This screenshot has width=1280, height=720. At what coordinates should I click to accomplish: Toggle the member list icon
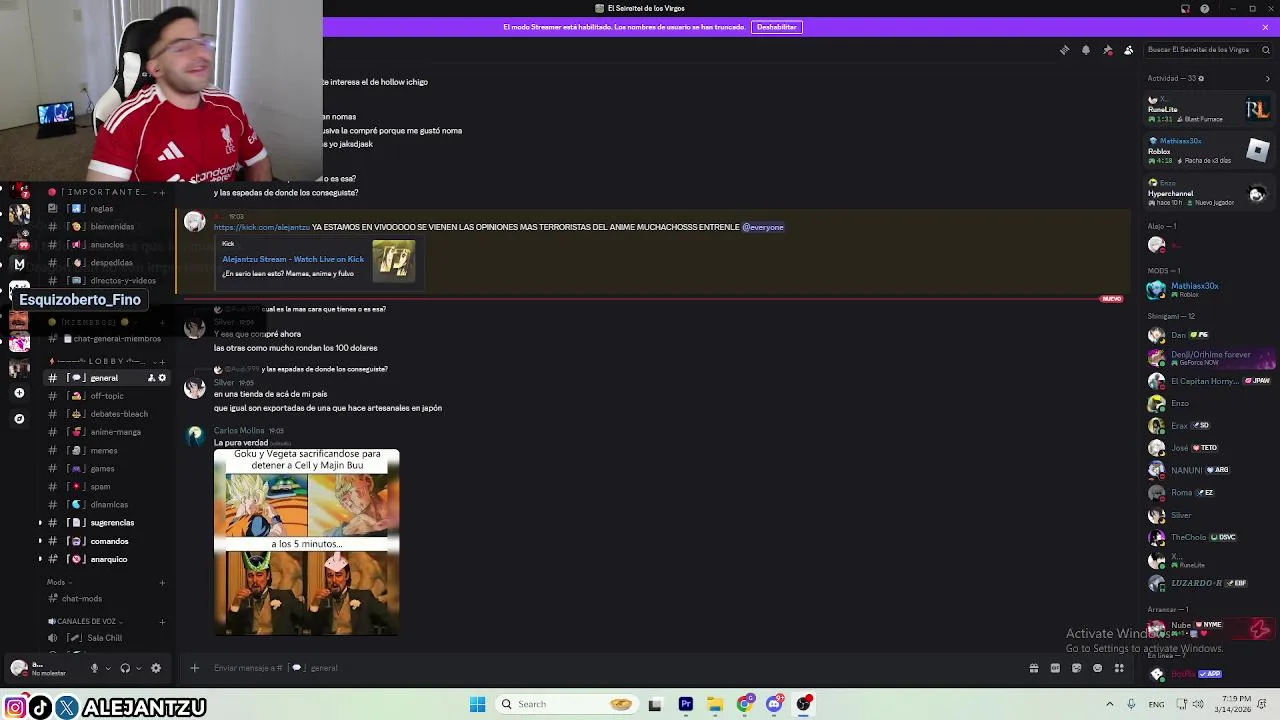pos(1129,50)
